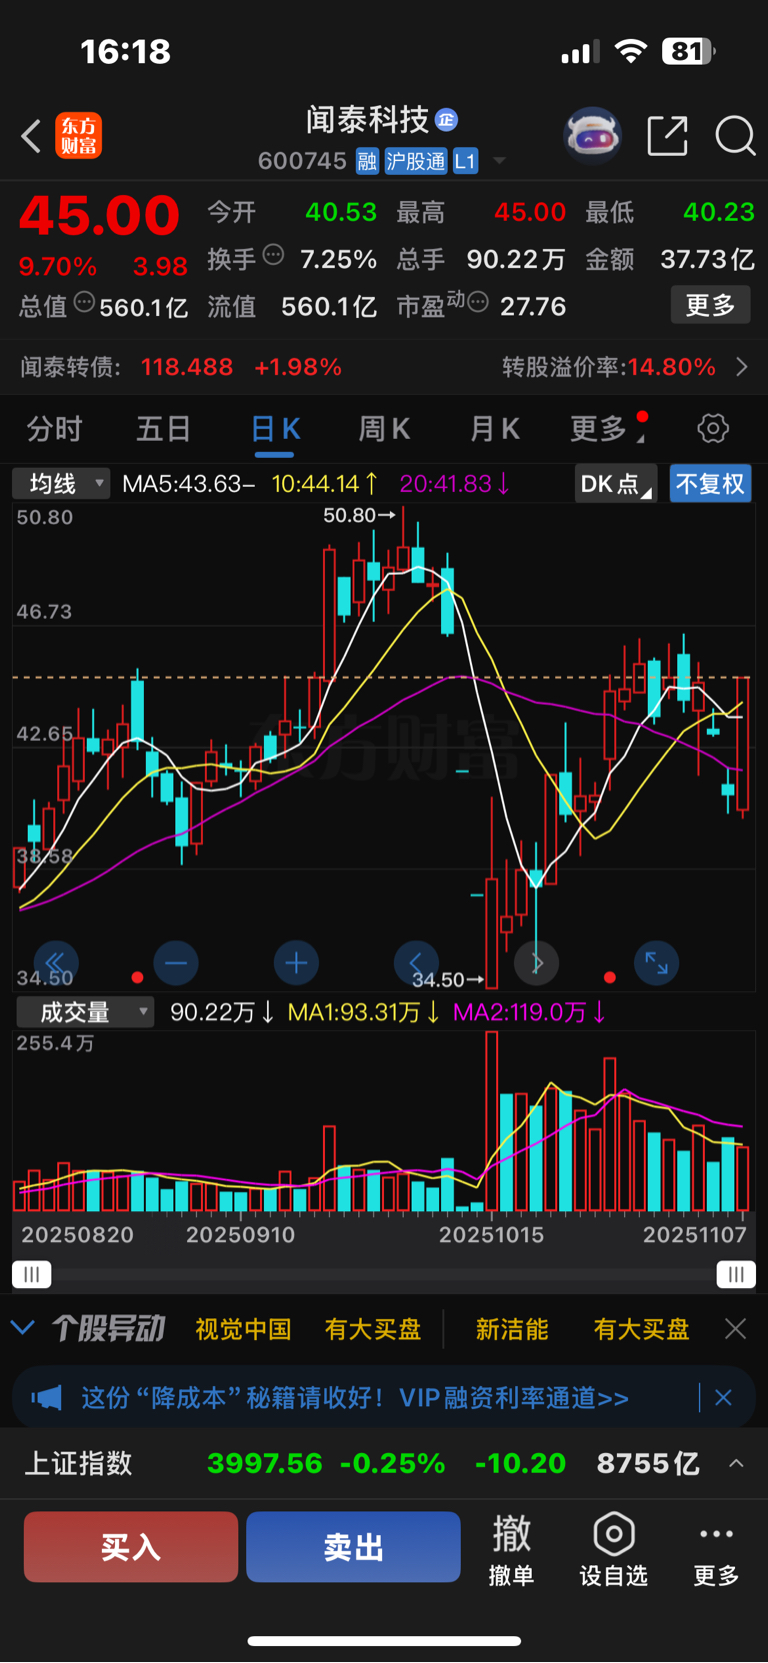
Task: Open 视觉中国 stock alert
Action: pyautogui.click(x=243, y=1329)
